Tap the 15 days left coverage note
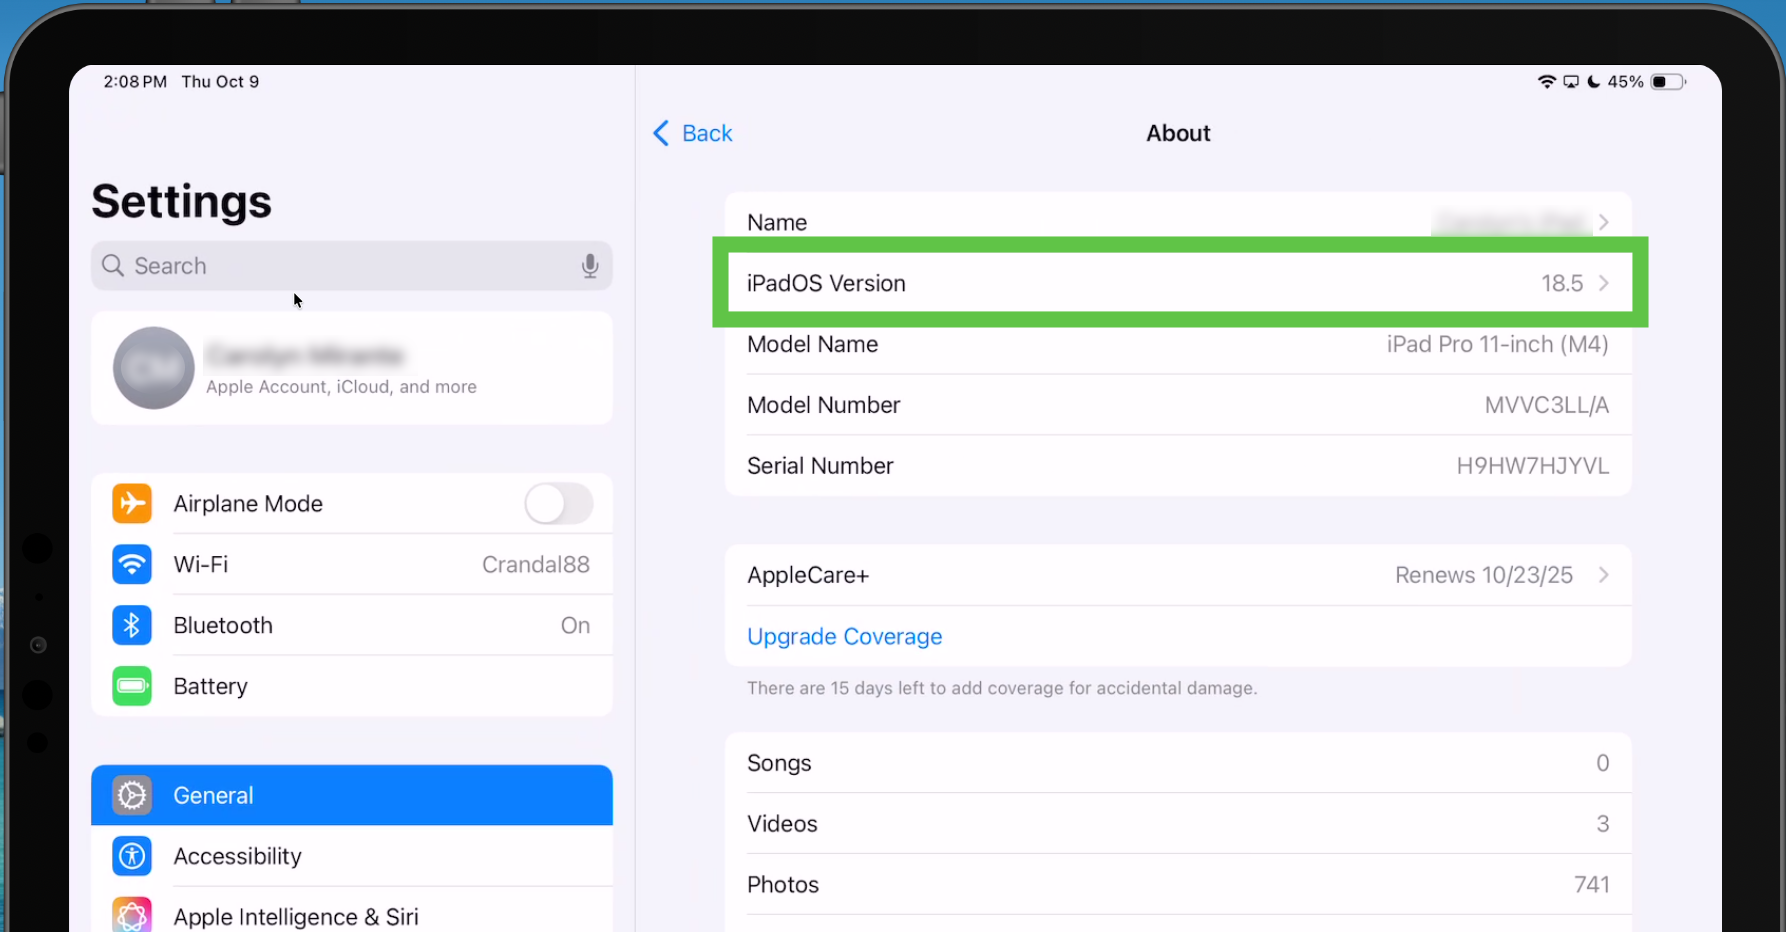The width and height of the screenshot is (1786, 932). [x=1002, y=688]
